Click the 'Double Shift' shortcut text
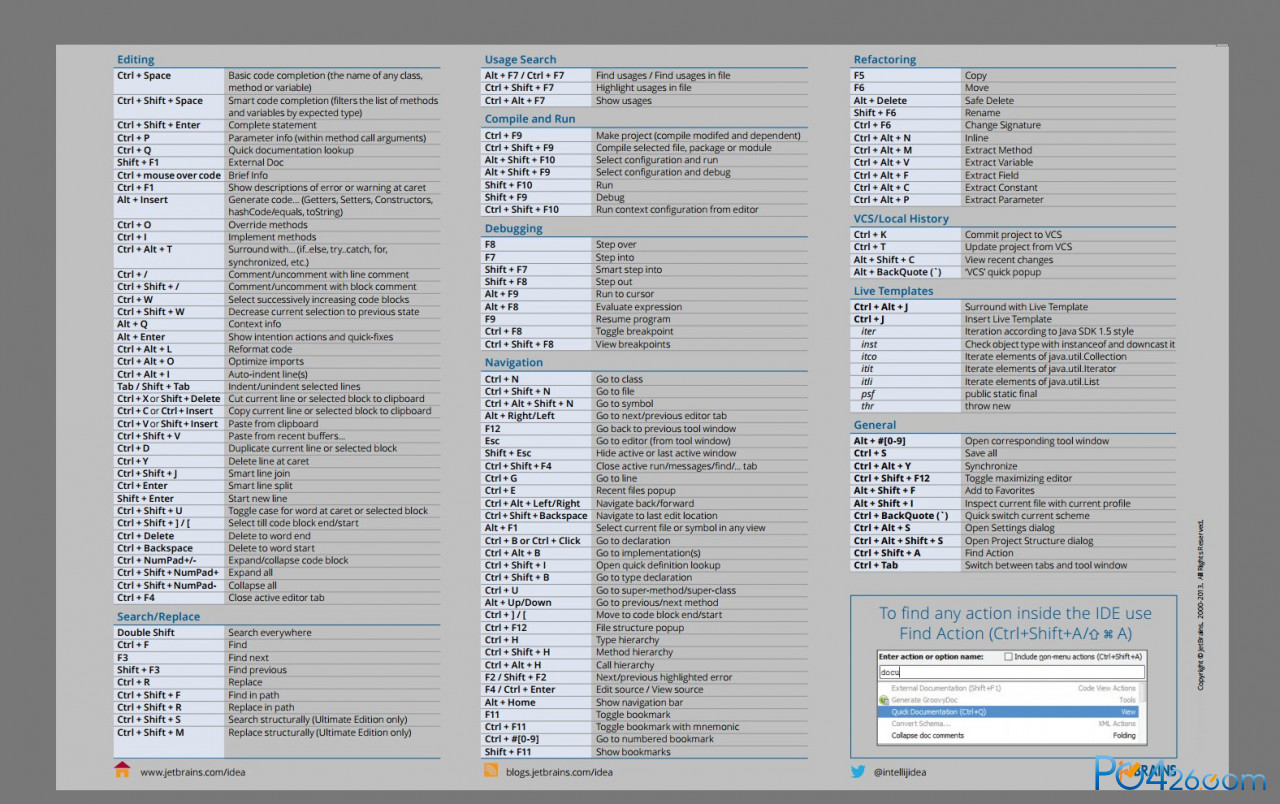This screenshot has width=1280, height=804. [x=146, y=633]
